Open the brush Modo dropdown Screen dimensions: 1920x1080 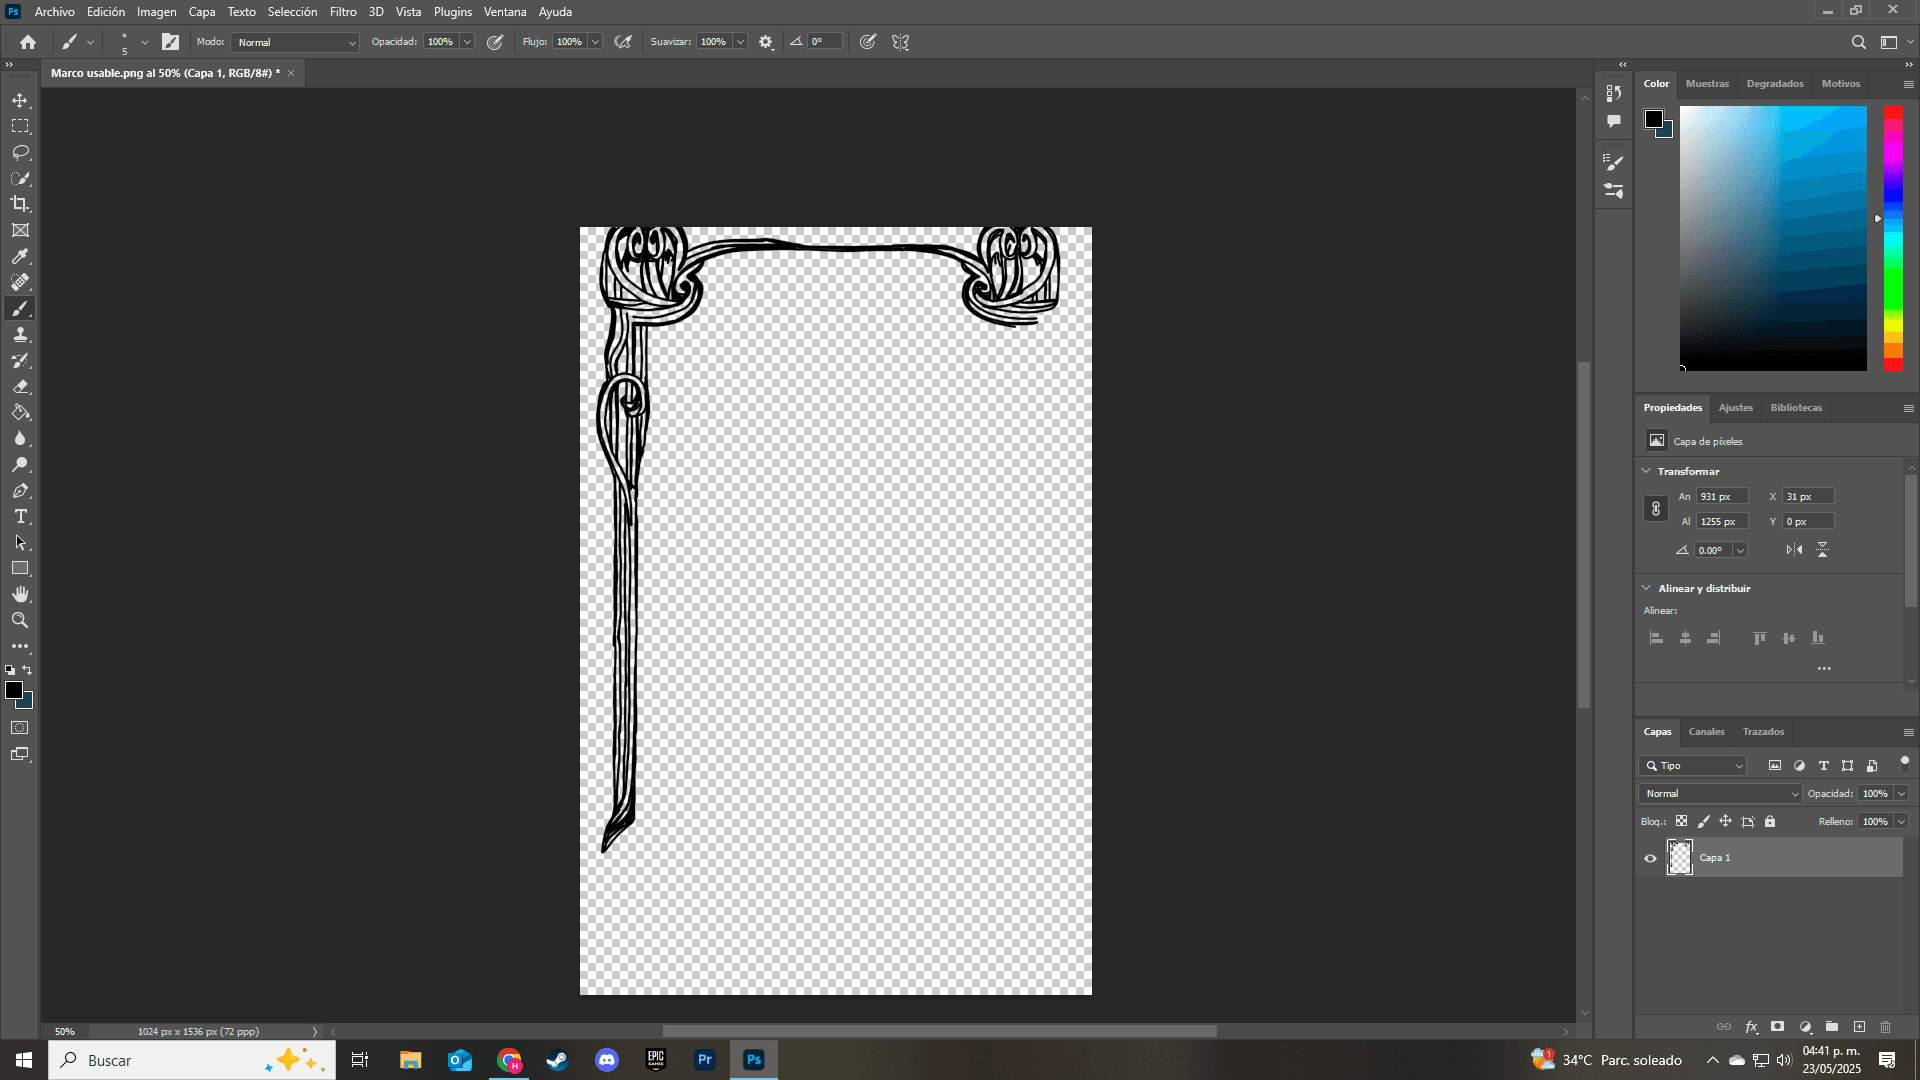pyautogui.click(x=295, y=42)
